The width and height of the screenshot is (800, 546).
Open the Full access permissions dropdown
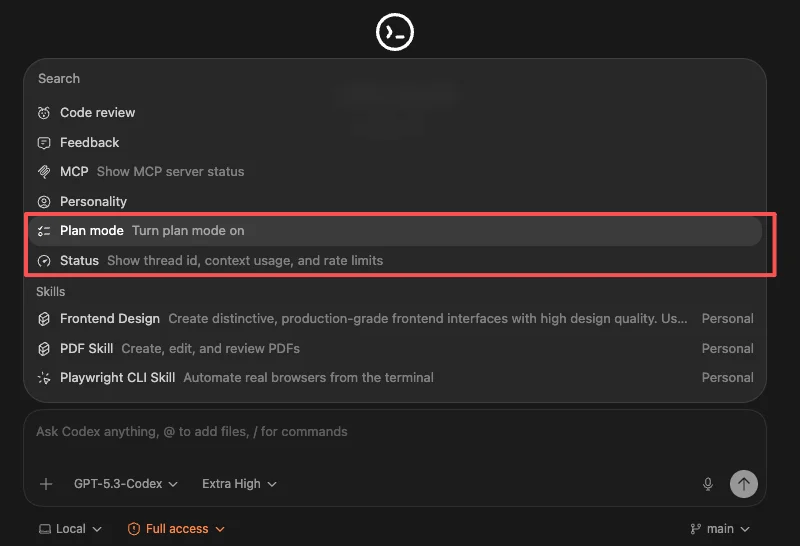click(176, 529)
